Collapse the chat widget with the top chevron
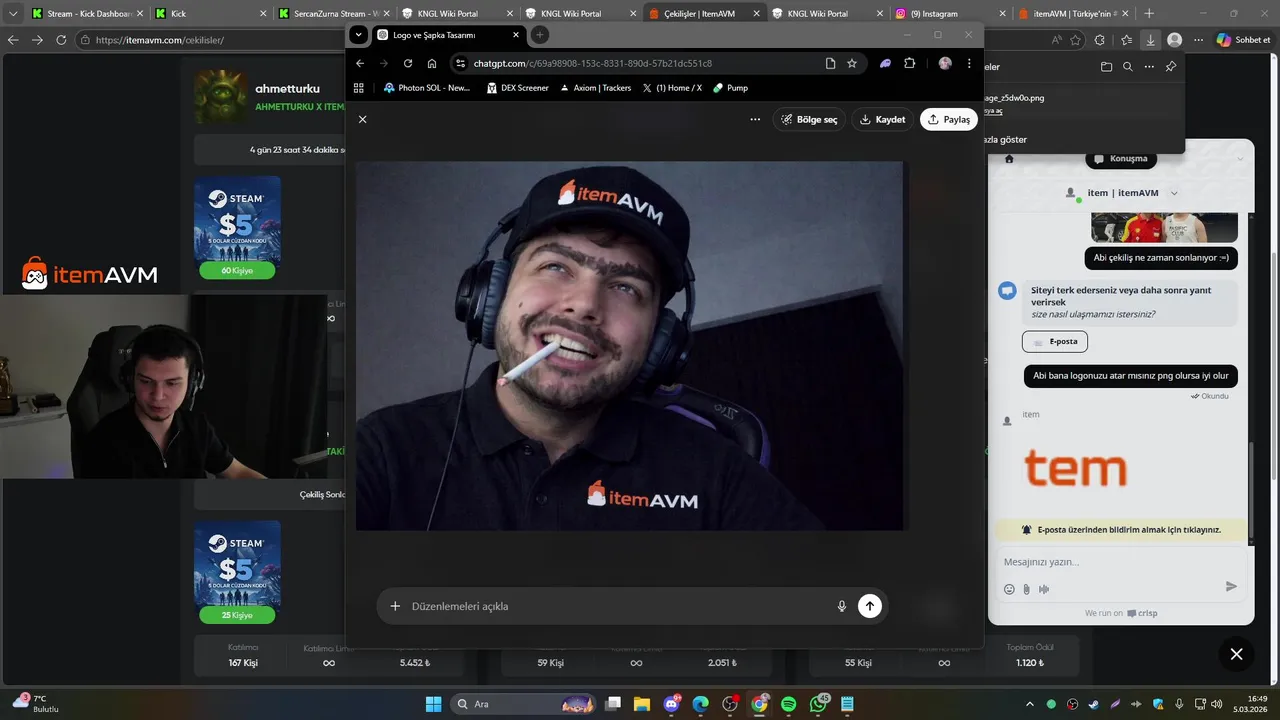Viewport: 1280px width, 720px height. pyautogui.click(x=1240, y=159)
